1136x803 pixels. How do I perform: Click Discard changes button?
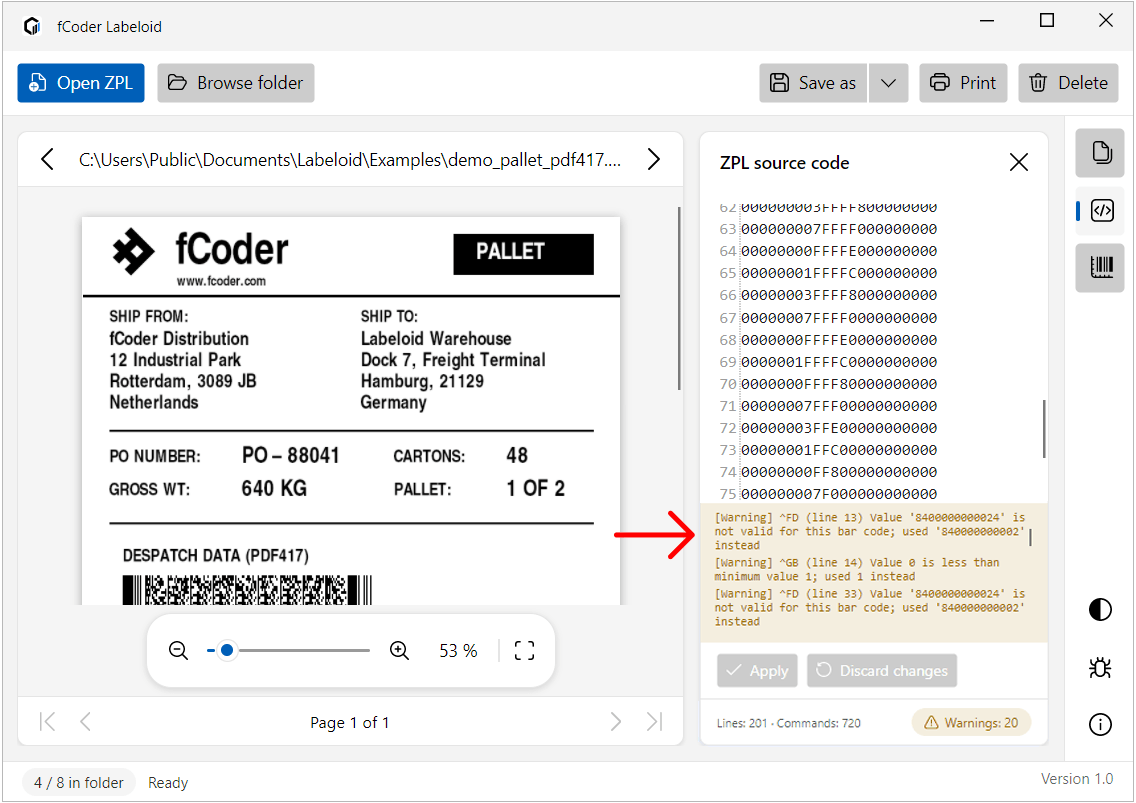point(882,670)
